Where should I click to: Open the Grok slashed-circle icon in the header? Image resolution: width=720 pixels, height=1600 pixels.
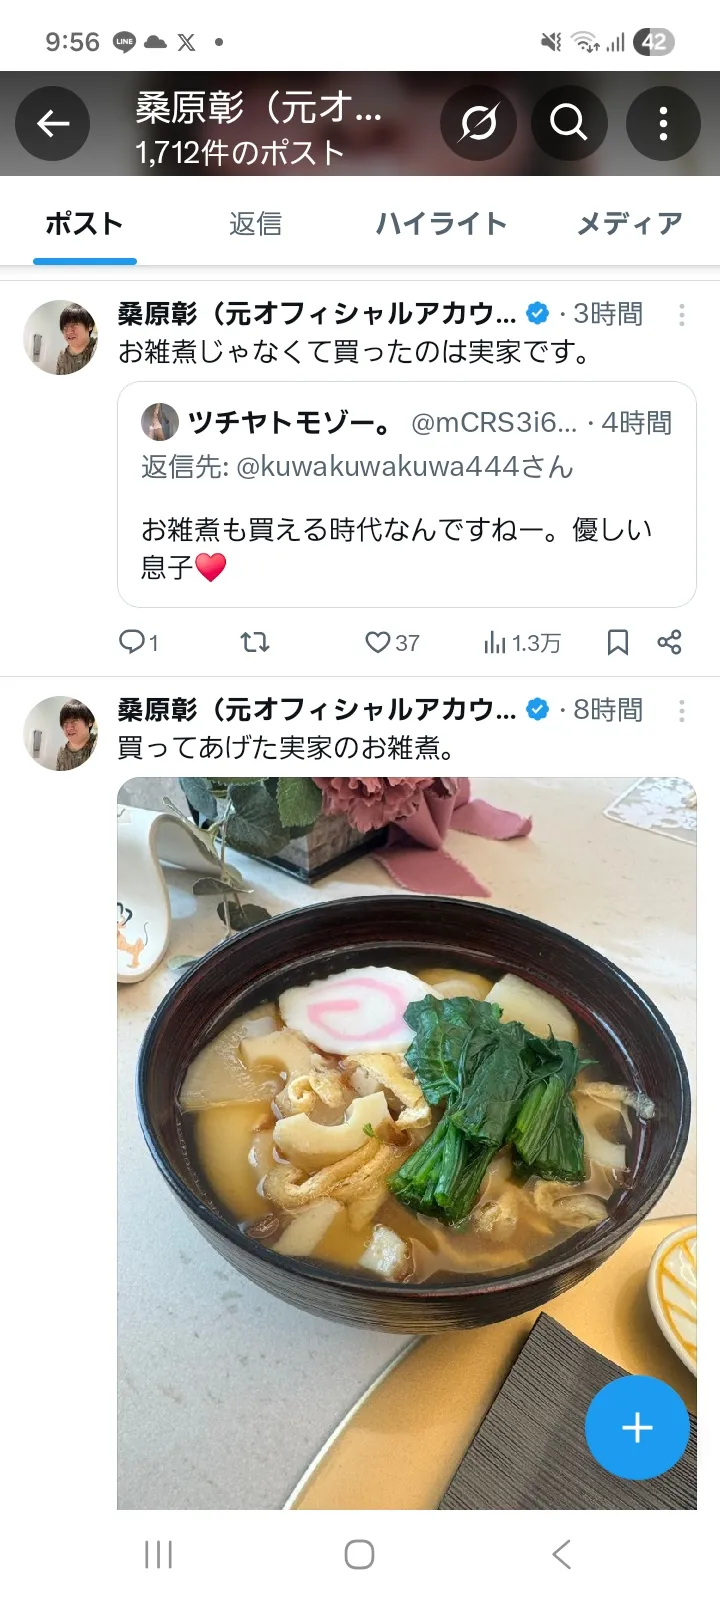pyautogui.click(x=478, y=124)
